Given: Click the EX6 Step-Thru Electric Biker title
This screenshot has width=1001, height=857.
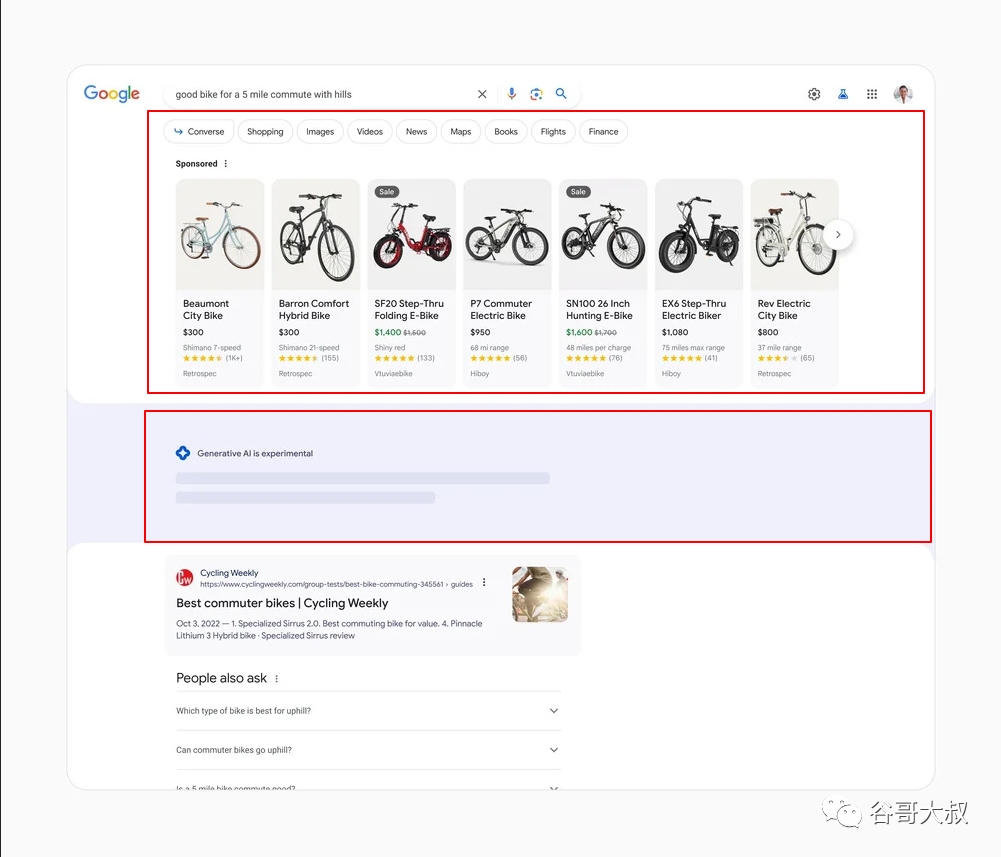Looking at the screenshot, I should [x=694, y=310].
